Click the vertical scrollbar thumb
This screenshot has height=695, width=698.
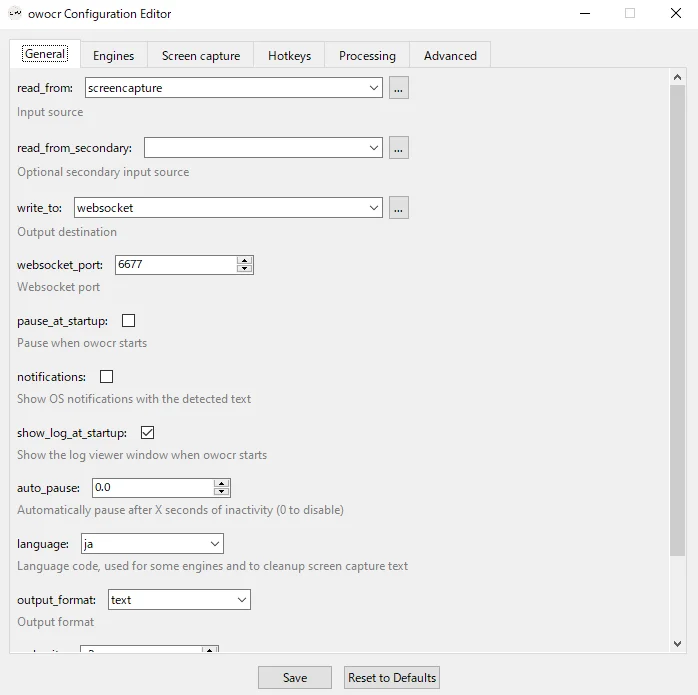point(677,320)
